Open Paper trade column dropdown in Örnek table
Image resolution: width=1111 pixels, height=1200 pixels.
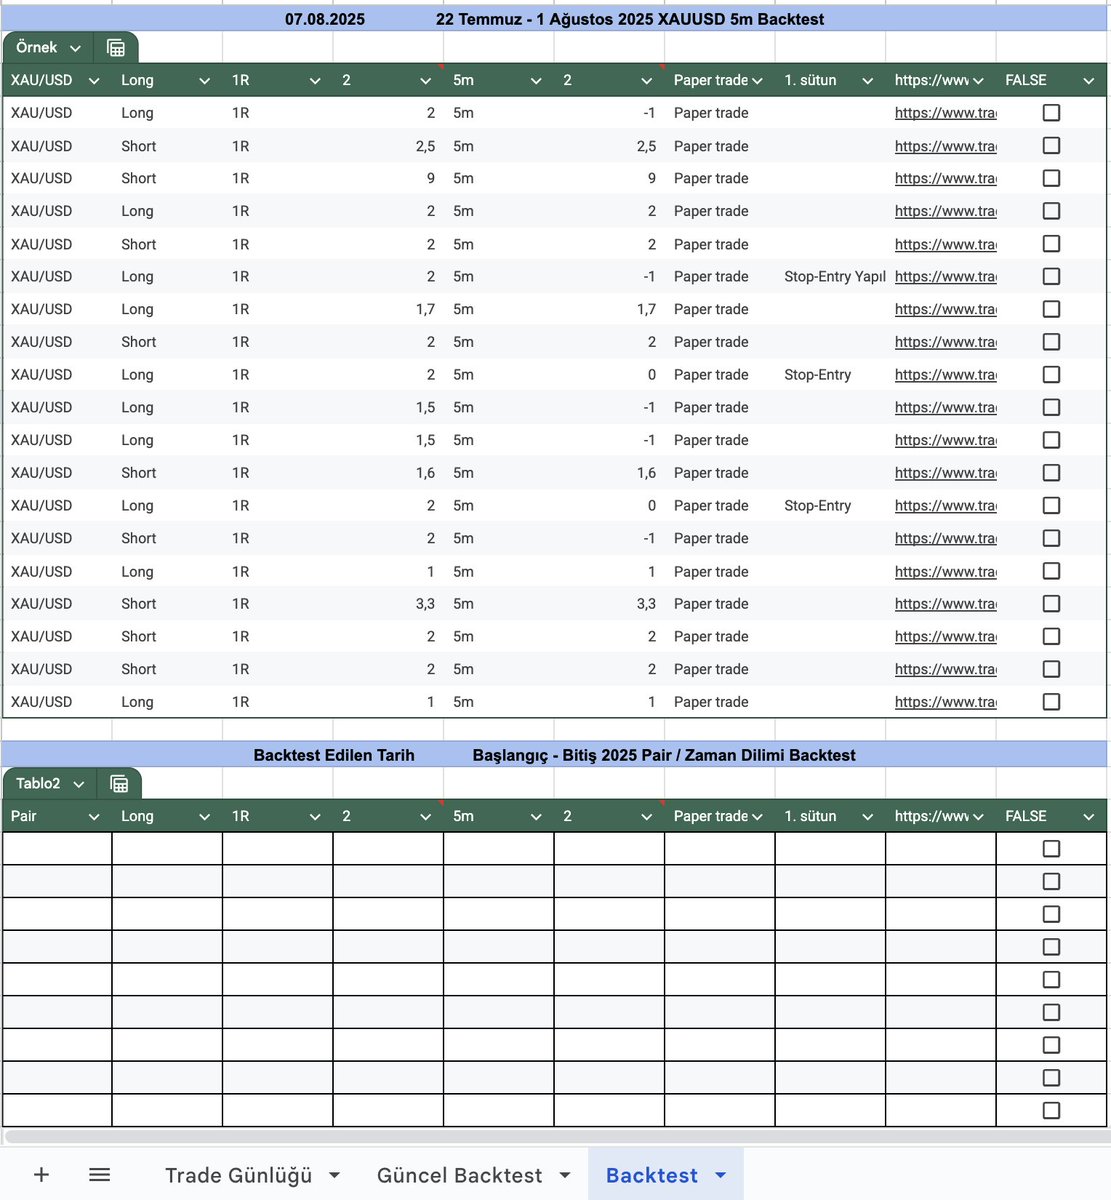tap(757, 81)
